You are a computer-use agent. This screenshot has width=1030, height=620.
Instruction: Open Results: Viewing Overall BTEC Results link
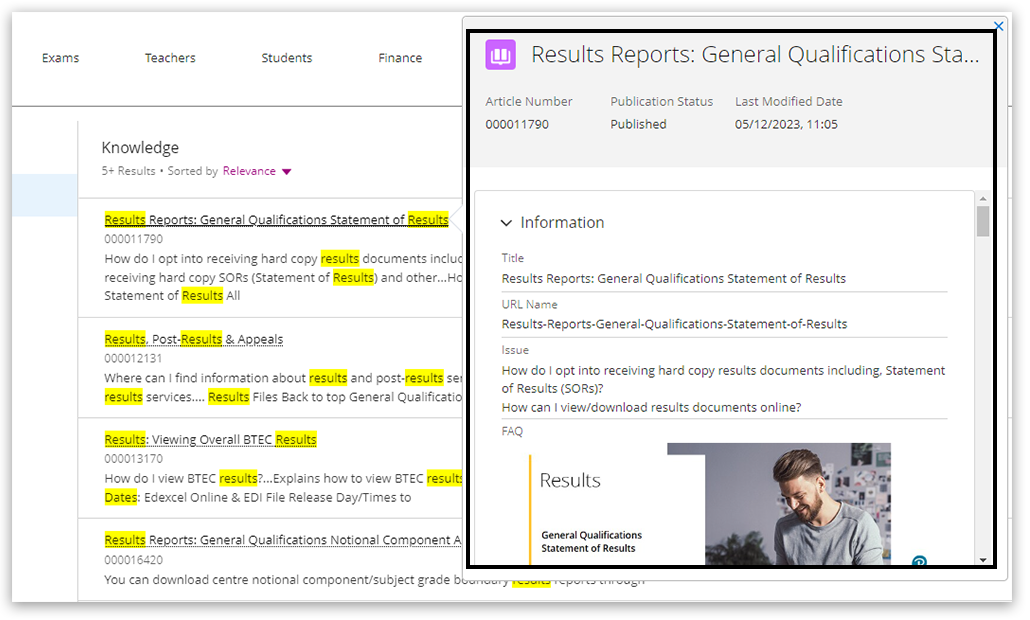click(210, 440)
